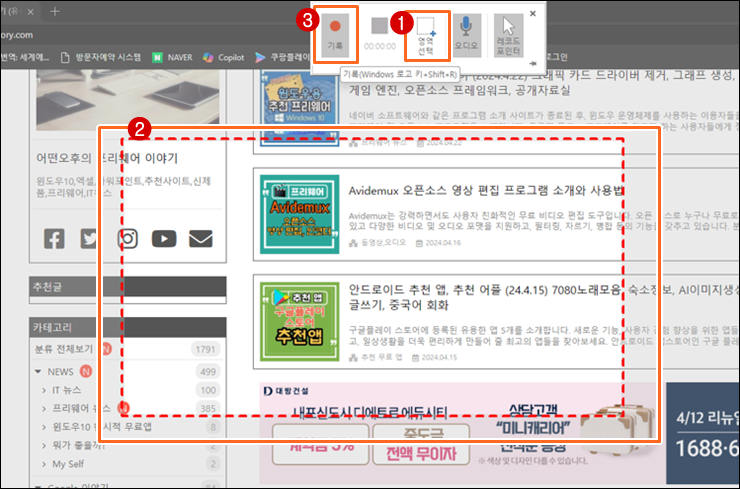
Task: Toggle 오디오 microphone recording
Action: point(466,35)
